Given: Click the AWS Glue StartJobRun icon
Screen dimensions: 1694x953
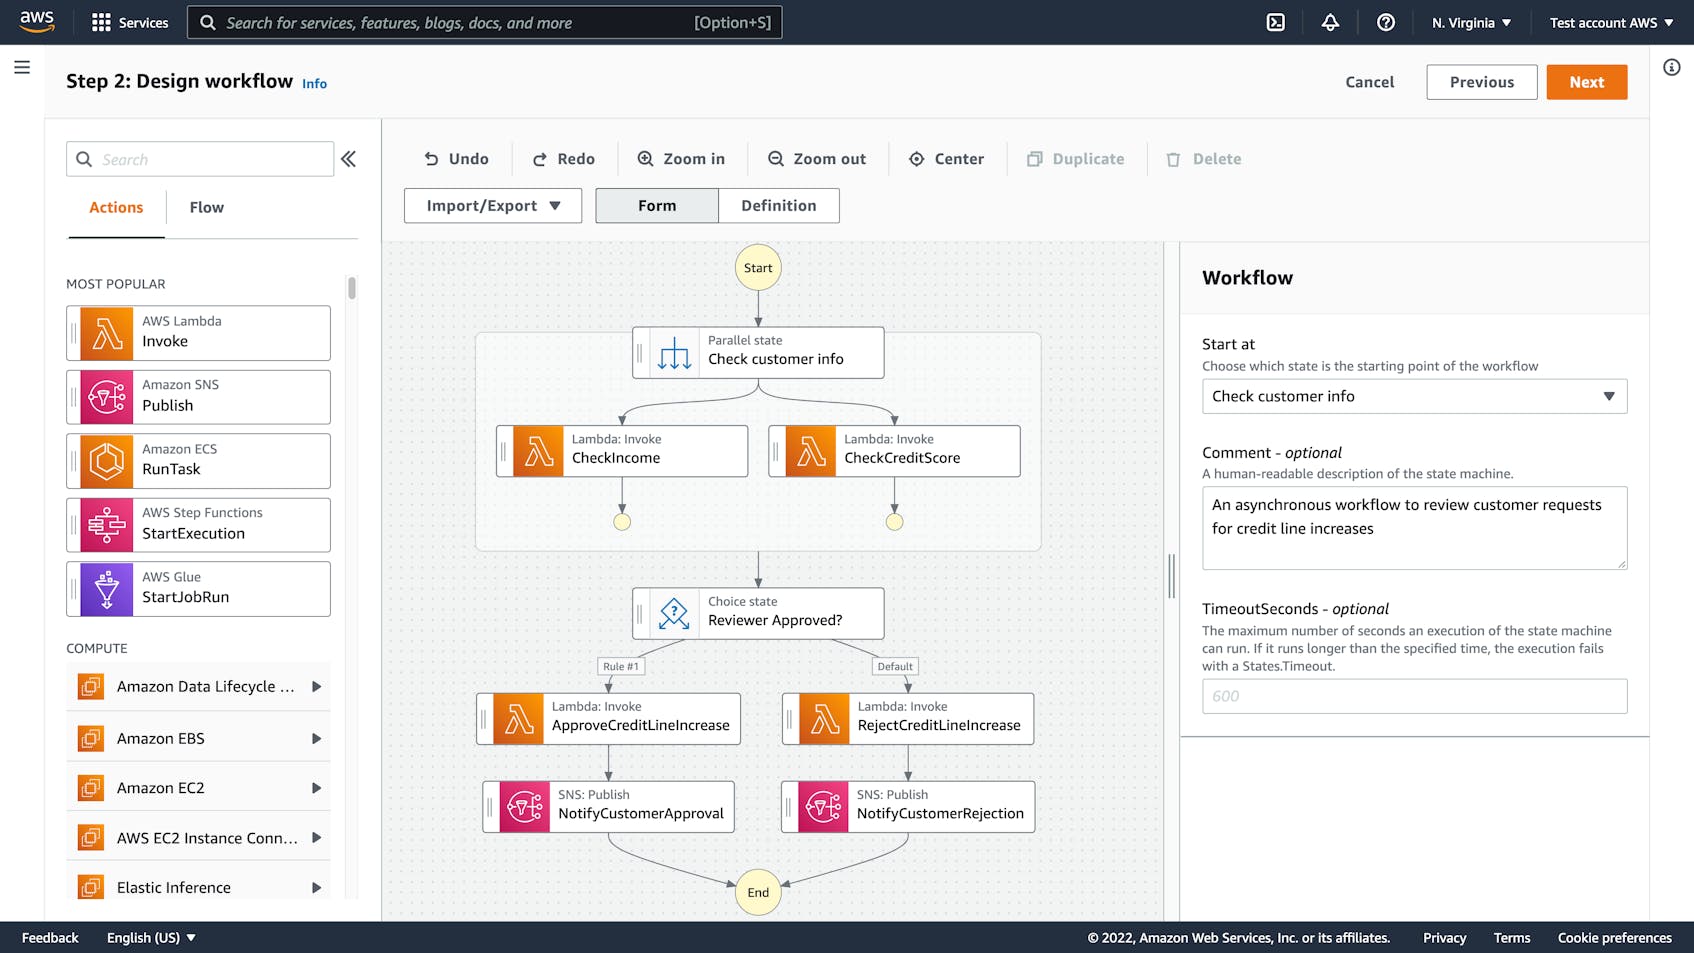Looking at the screenshot, I should (x=104, y=588).
